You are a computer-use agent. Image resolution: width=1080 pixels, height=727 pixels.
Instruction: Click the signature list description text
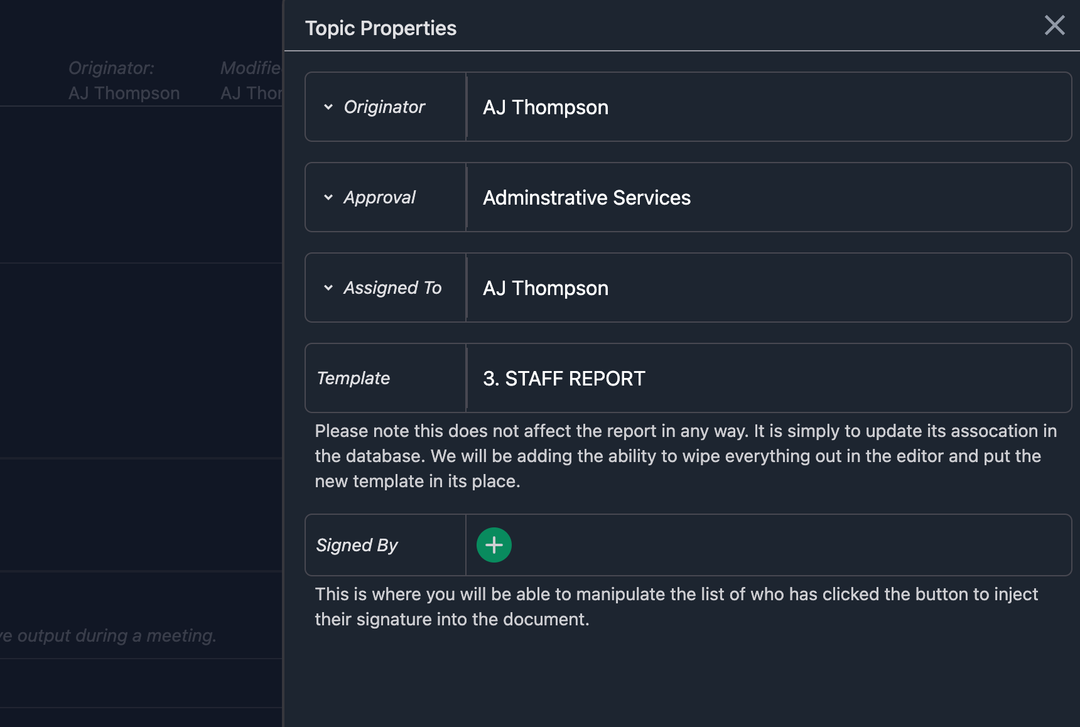[x=676, y=606]
